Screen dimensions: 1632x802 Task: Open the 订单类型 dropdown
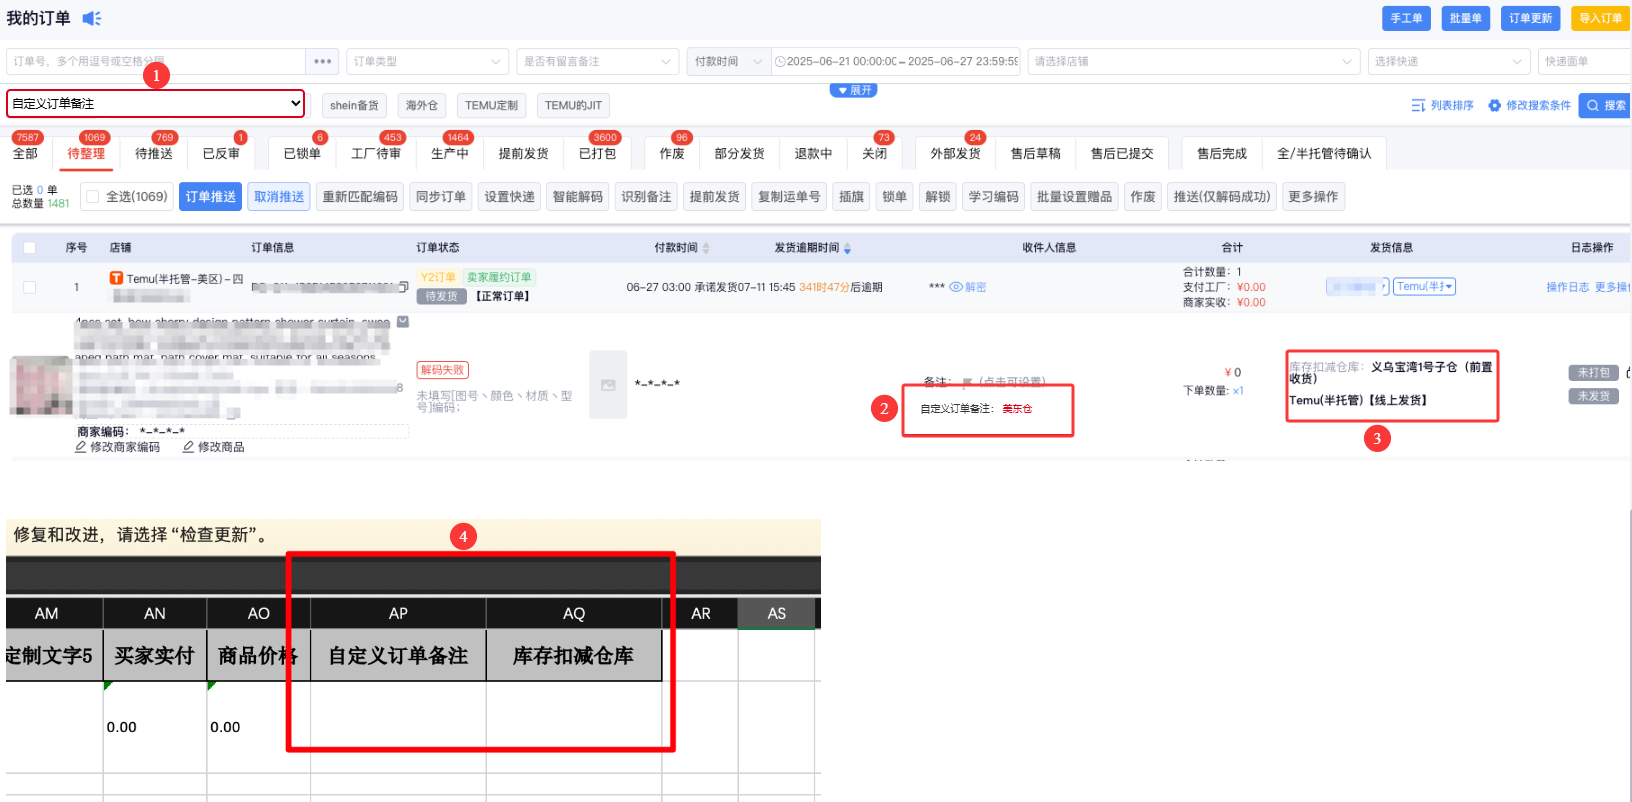(x=427, y=61)
